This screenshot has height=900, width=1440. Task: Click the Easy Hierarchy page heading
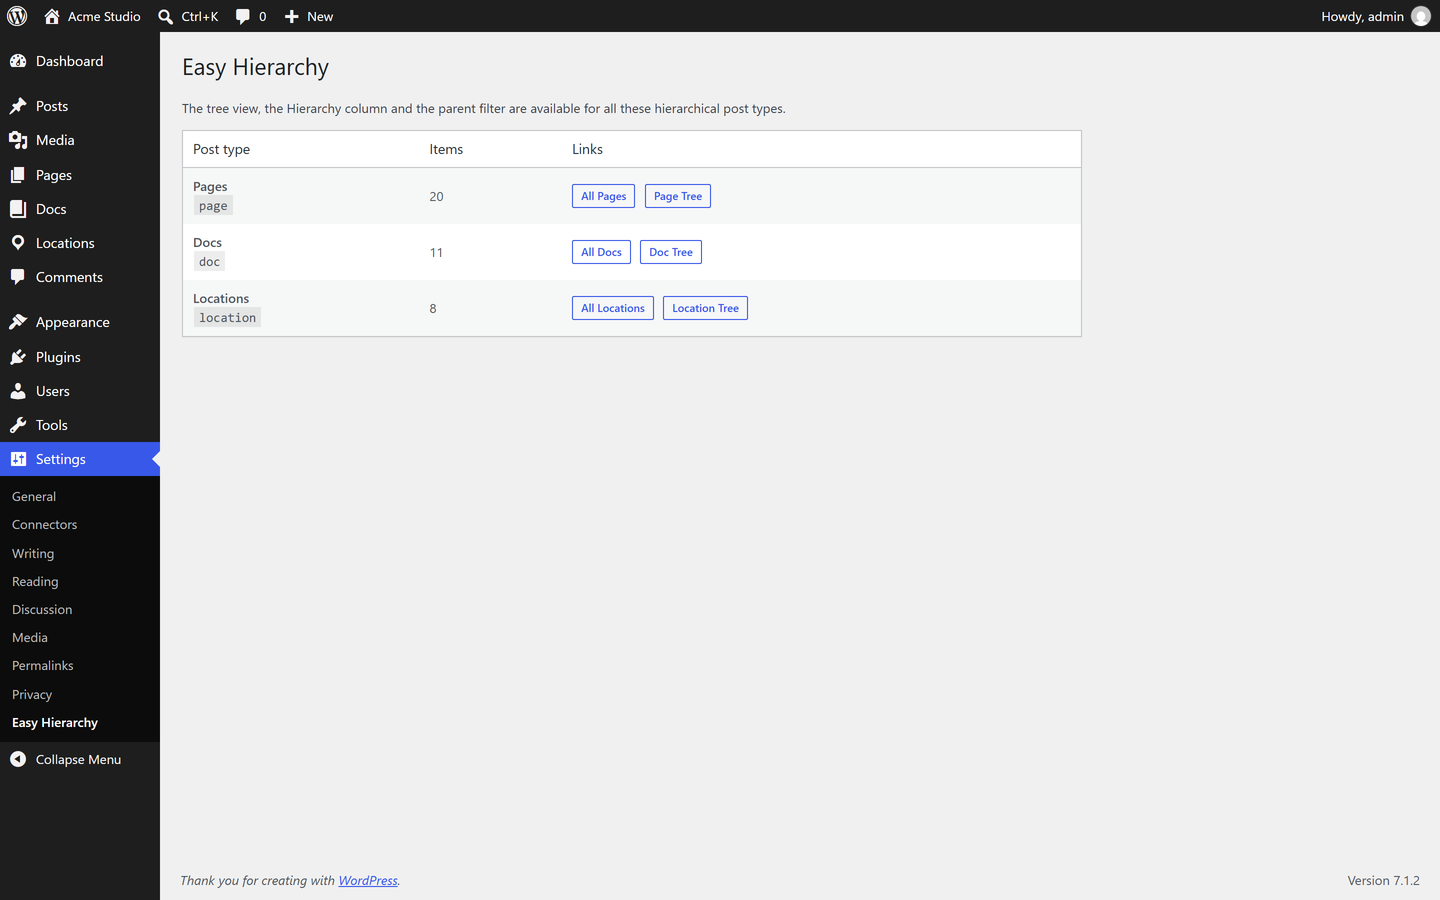(x=255, y=67)
